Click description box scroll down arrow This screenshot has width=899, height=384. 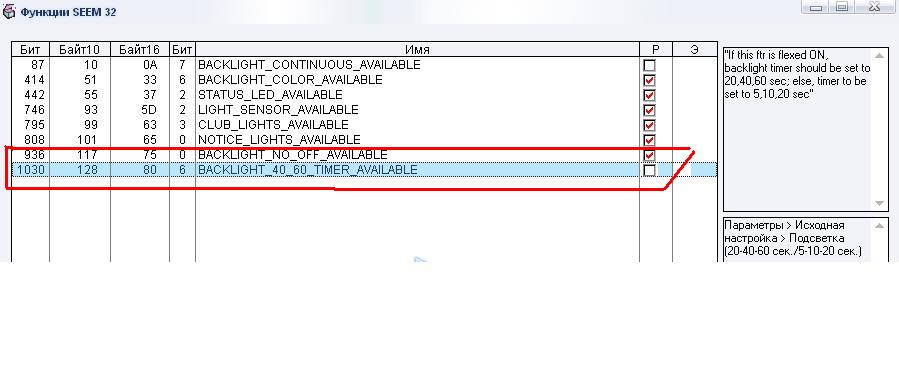880,203
